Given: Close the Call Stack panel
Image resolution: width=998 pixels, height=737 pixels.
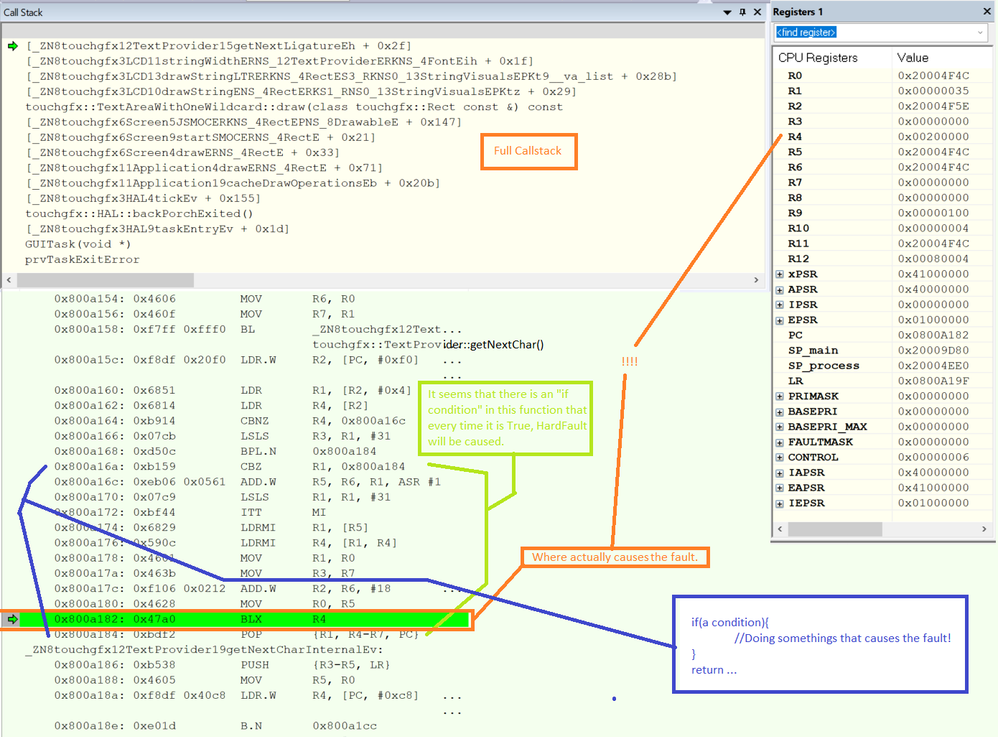Looking at the screenshot, I should [x=757, y=12].
